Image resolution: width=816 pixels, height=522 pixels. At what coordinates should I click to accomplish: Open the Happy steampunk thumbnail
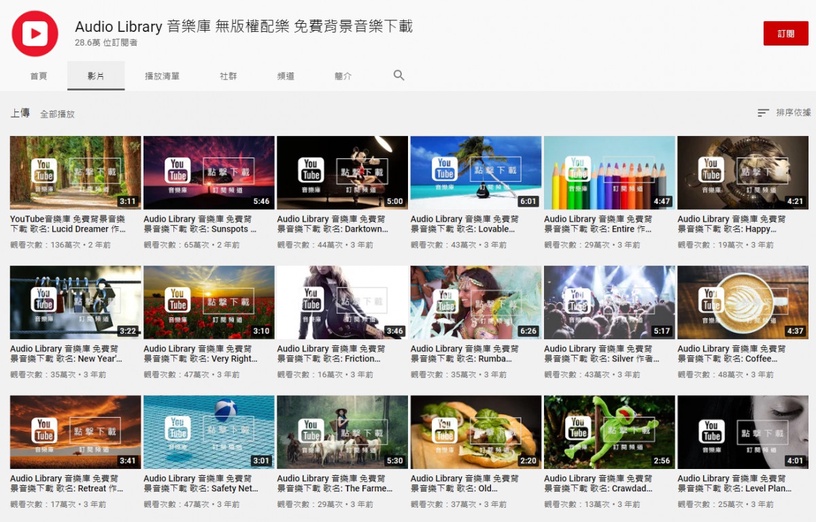click(x=743, y=173)
